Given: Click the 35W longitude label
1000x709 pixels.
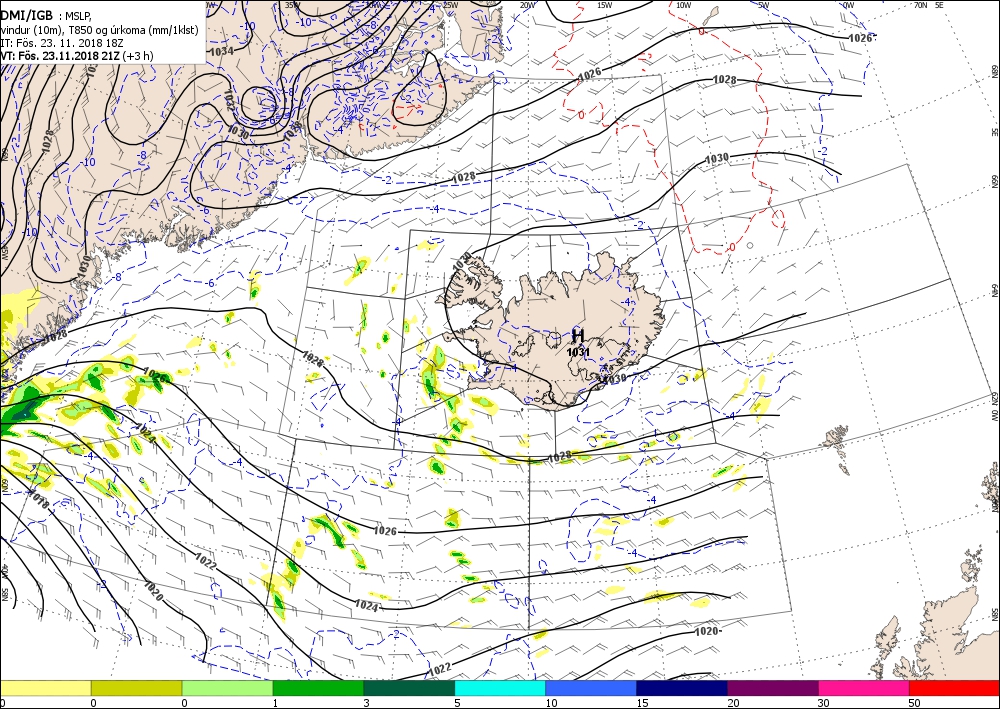Looking at the screenshot, I should coord(292,5).
